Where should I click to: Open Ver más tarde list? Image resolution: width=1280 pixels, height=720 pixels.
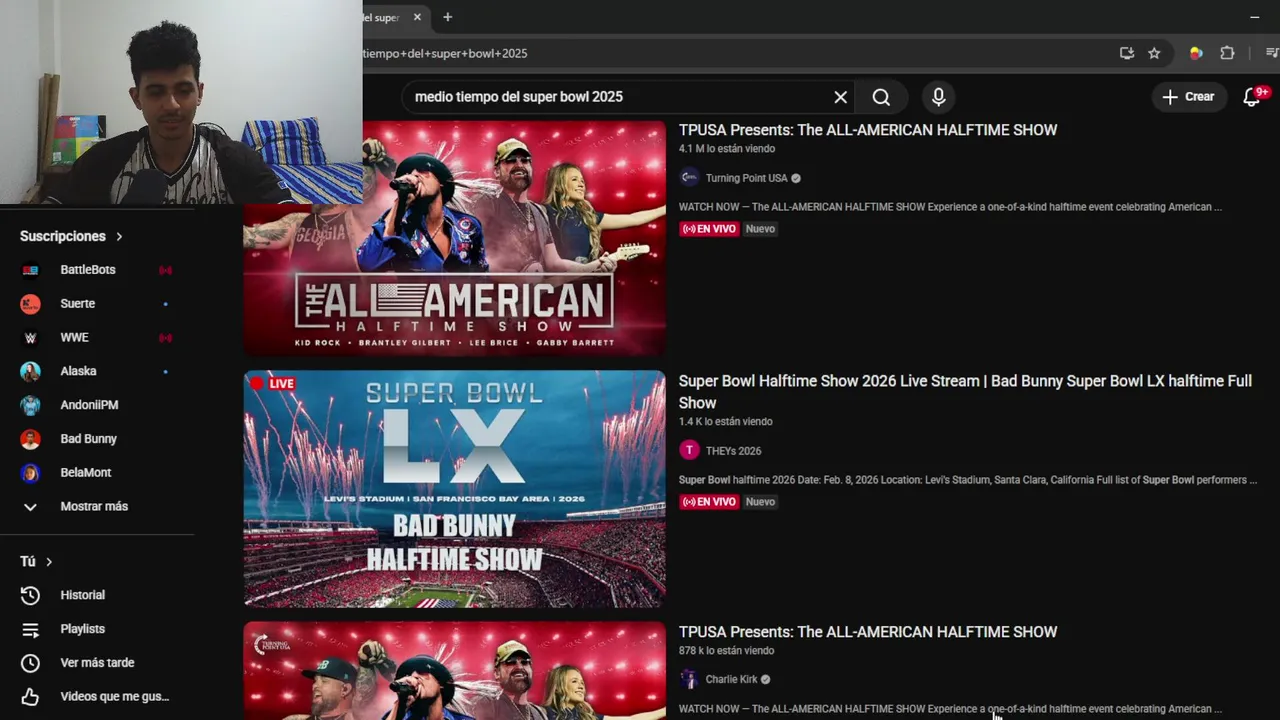pyautogui.click(x=97, y=663)
